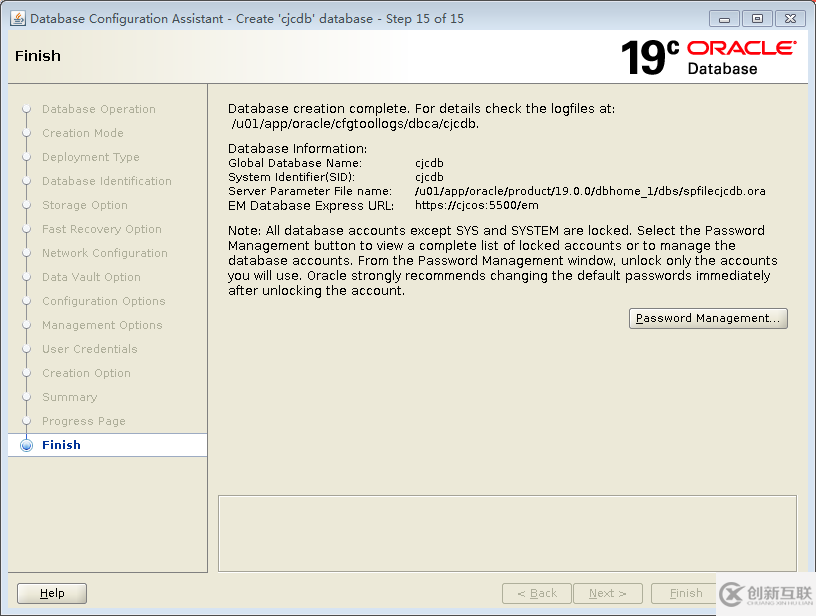This screenshot has height=616, width=816.
Task: Select Deployment Type step
Action: tap(91, 157)
